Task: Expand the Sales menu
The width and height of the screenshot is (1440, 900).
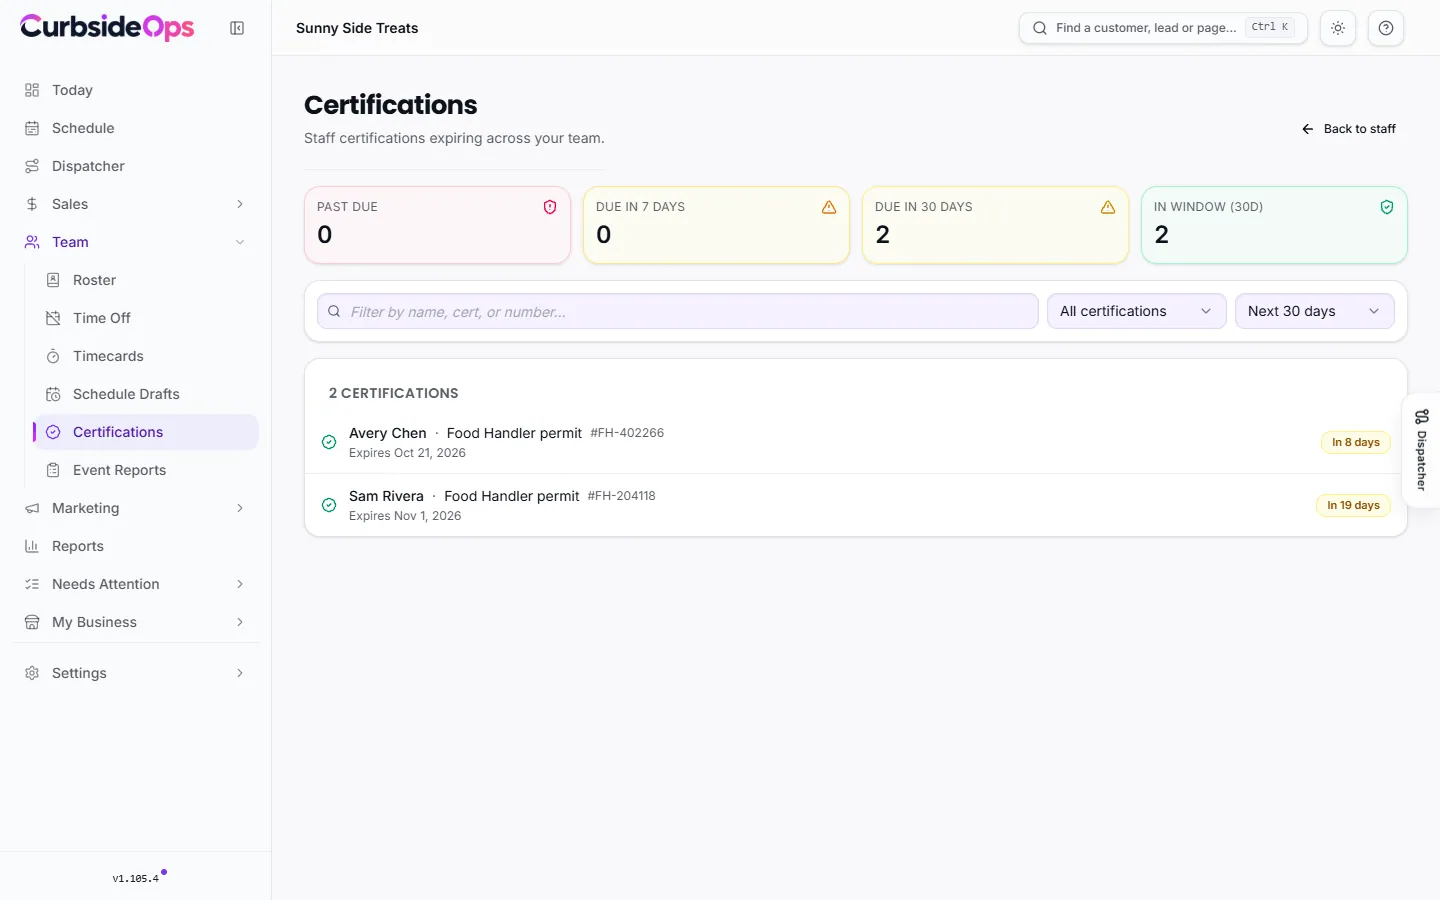Action: (135, 204)
